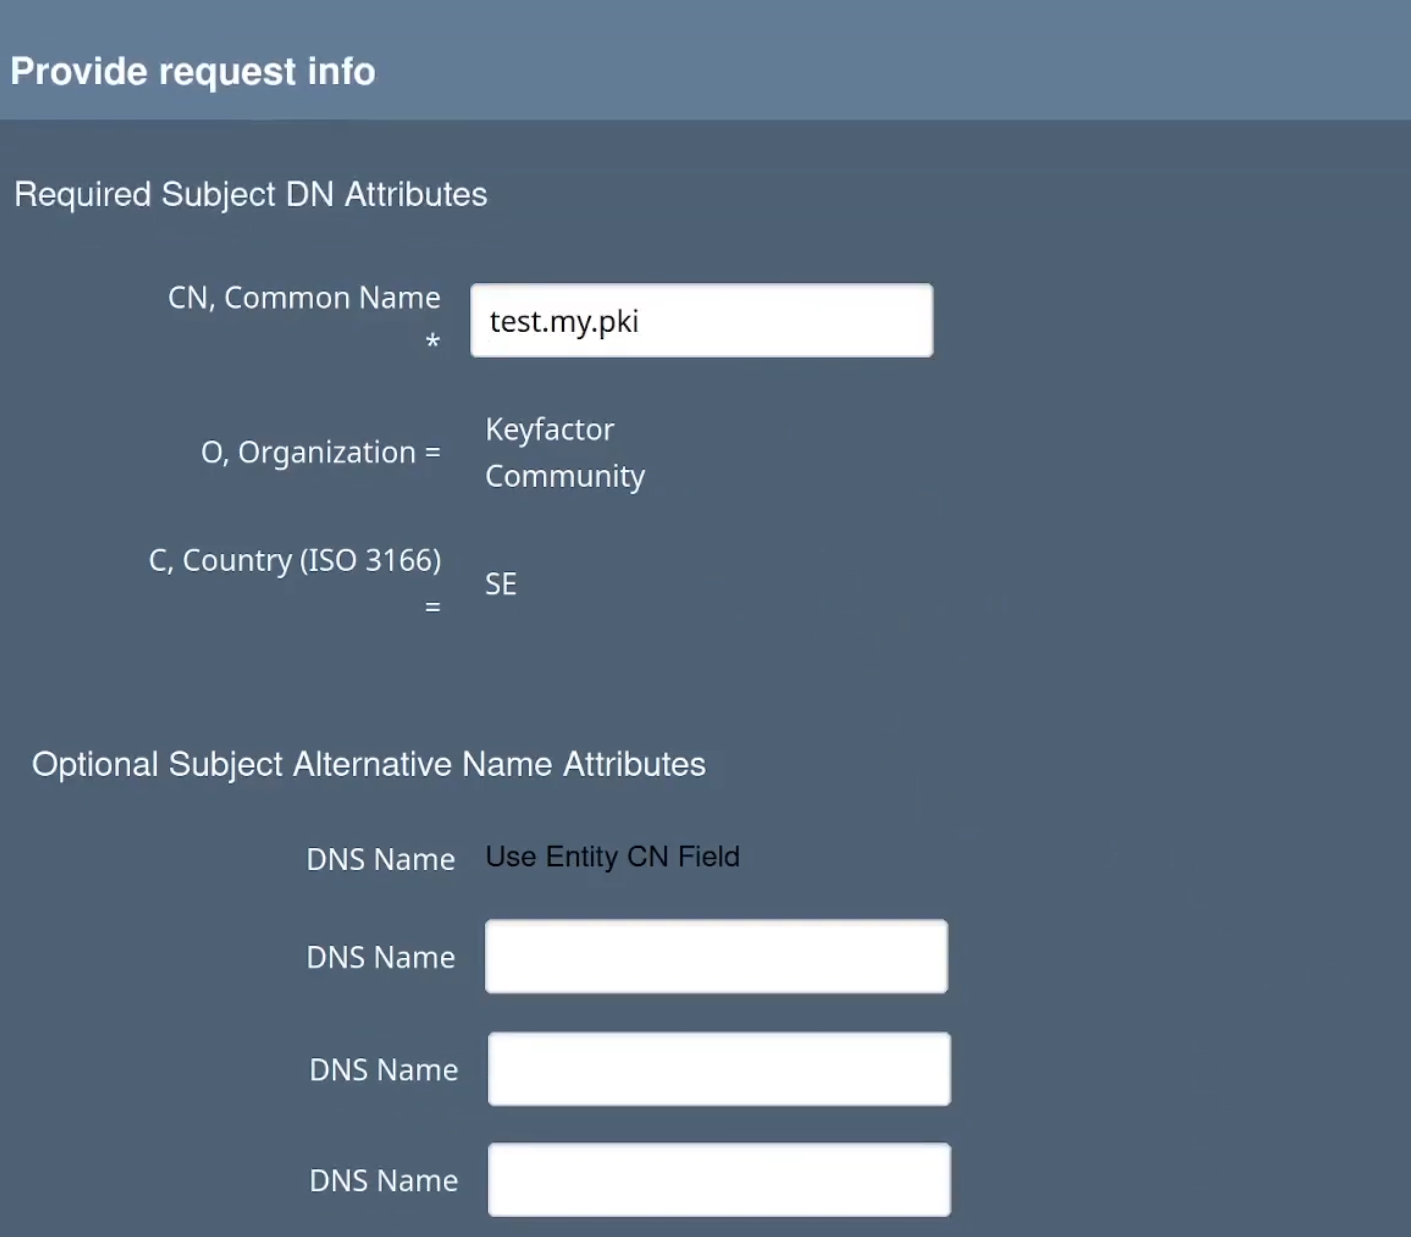Click the "Required Subject DN Attributes" heading
Viewport: 1411px width, 1237px height.
click(x=251, y=194)
